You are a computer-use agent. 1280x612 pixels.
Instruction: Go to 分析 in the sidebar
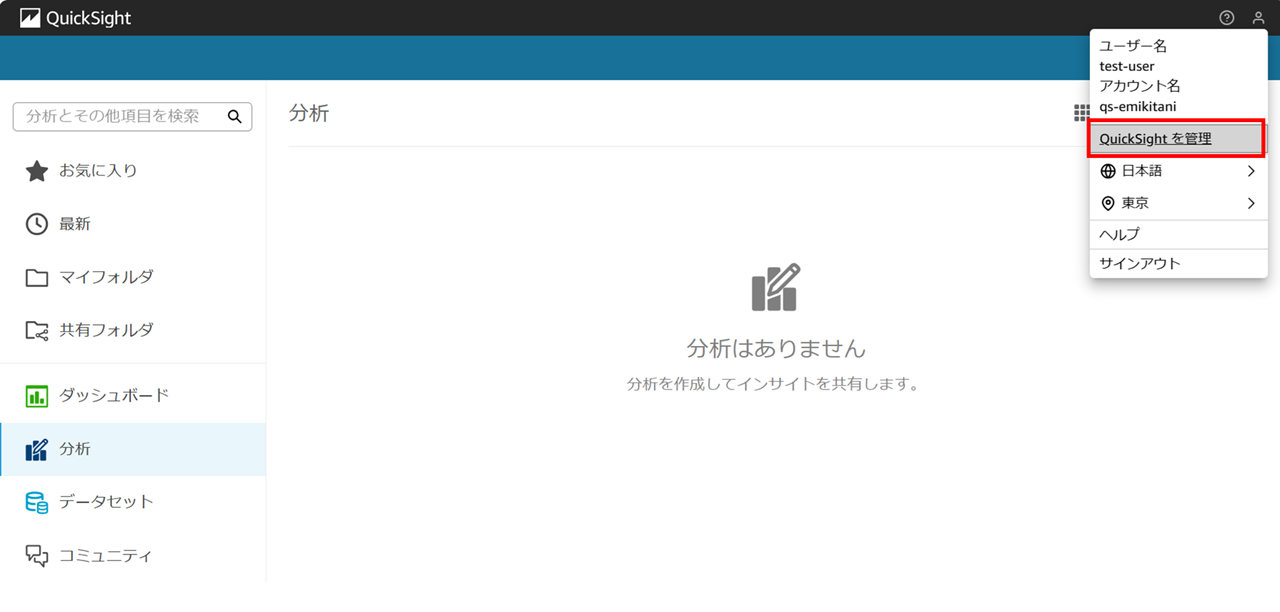point(133,449)
